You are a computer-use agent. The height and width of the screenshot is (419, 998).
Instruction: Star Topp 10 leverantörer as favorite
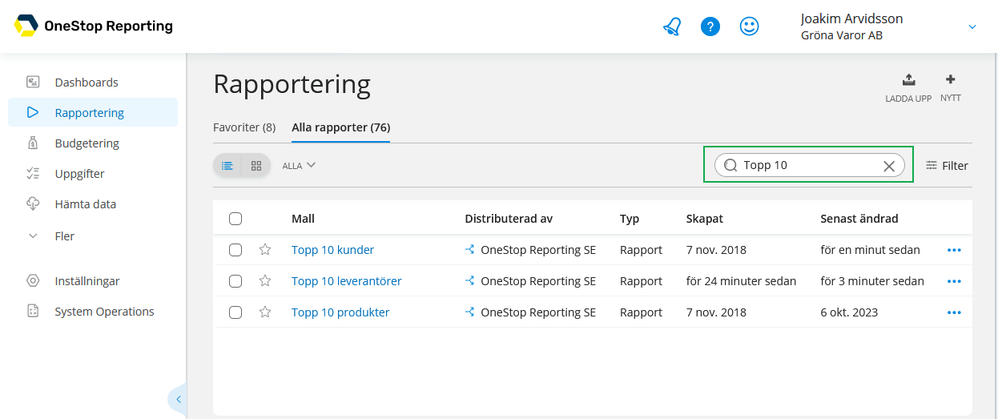(265, 281)
